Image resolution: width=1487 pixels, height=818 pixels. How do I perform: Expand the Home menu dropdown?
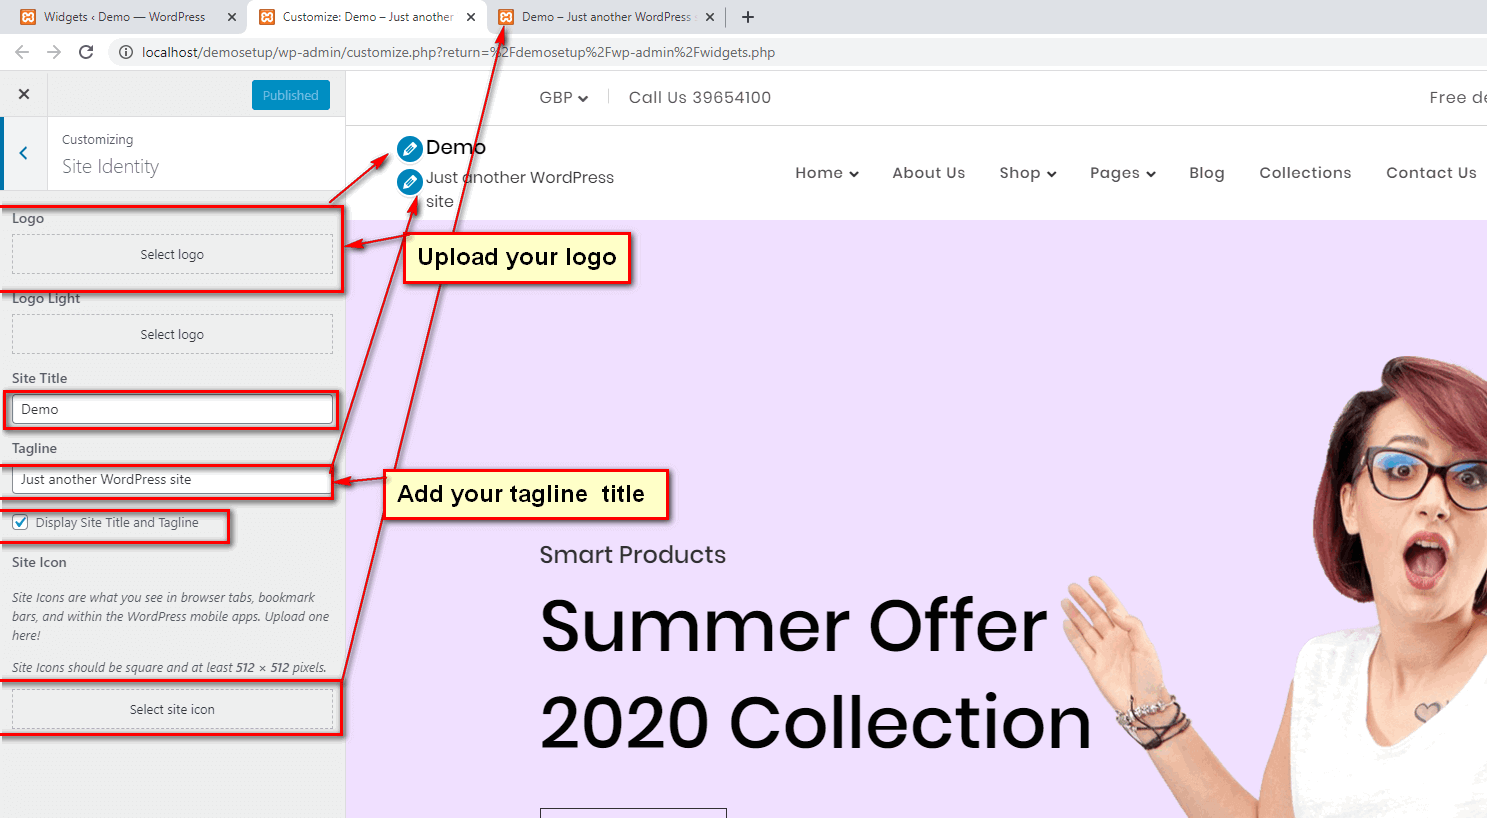pos(827,173)
